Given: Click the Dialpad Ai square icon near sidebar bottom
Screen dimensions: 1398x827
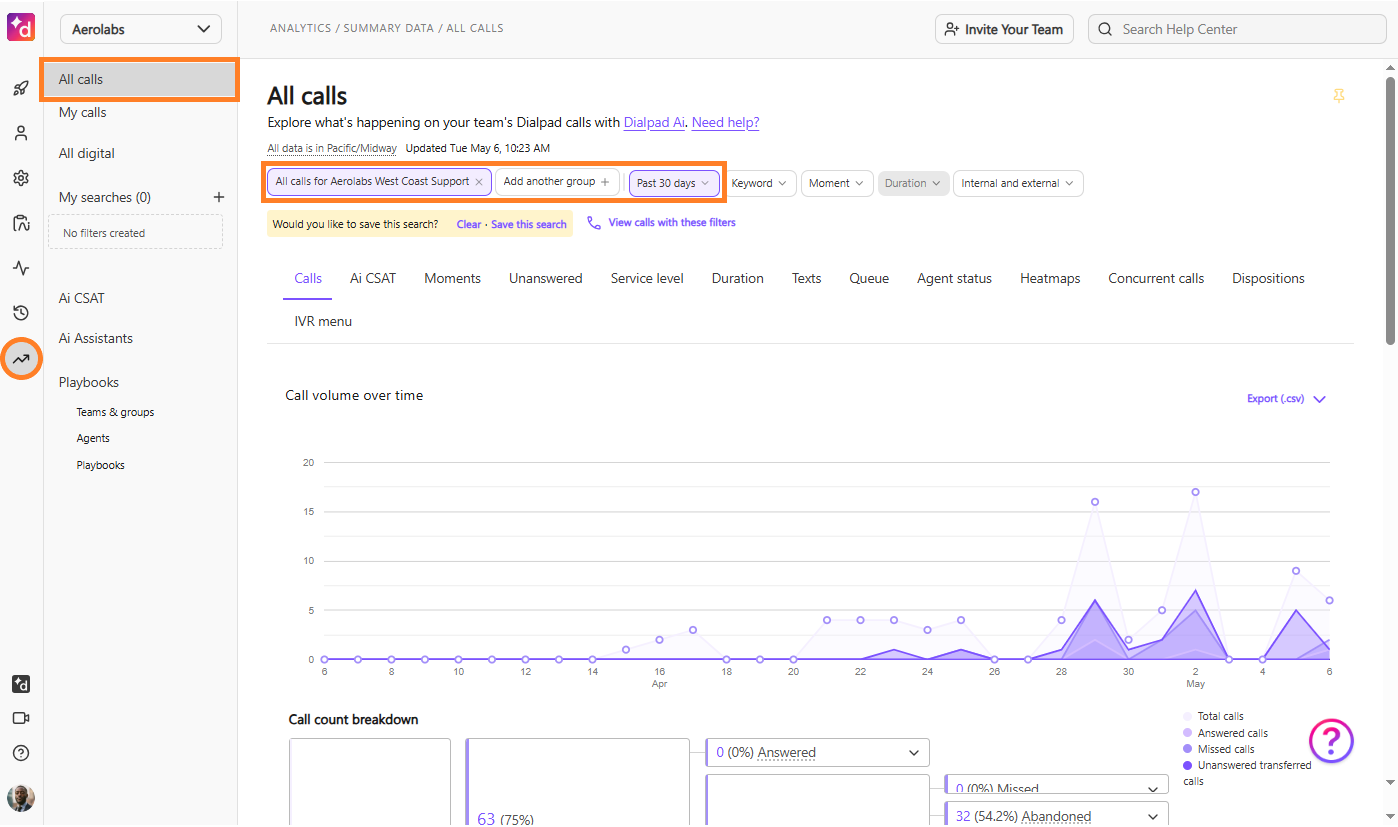Looking at the screenshot, I should pos(21,684).
